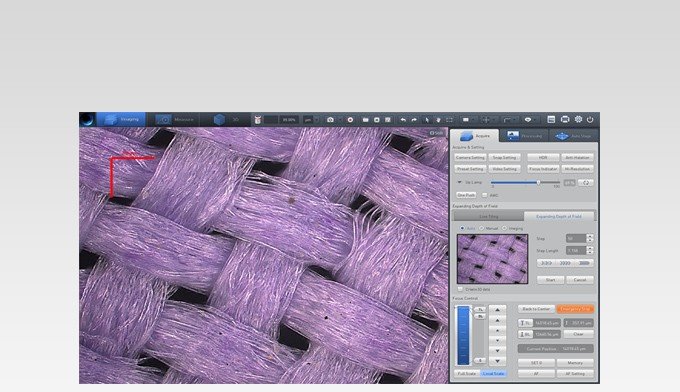Select the hand pan tool
Viewport: 680px width, 392px height.
(438, 120)
